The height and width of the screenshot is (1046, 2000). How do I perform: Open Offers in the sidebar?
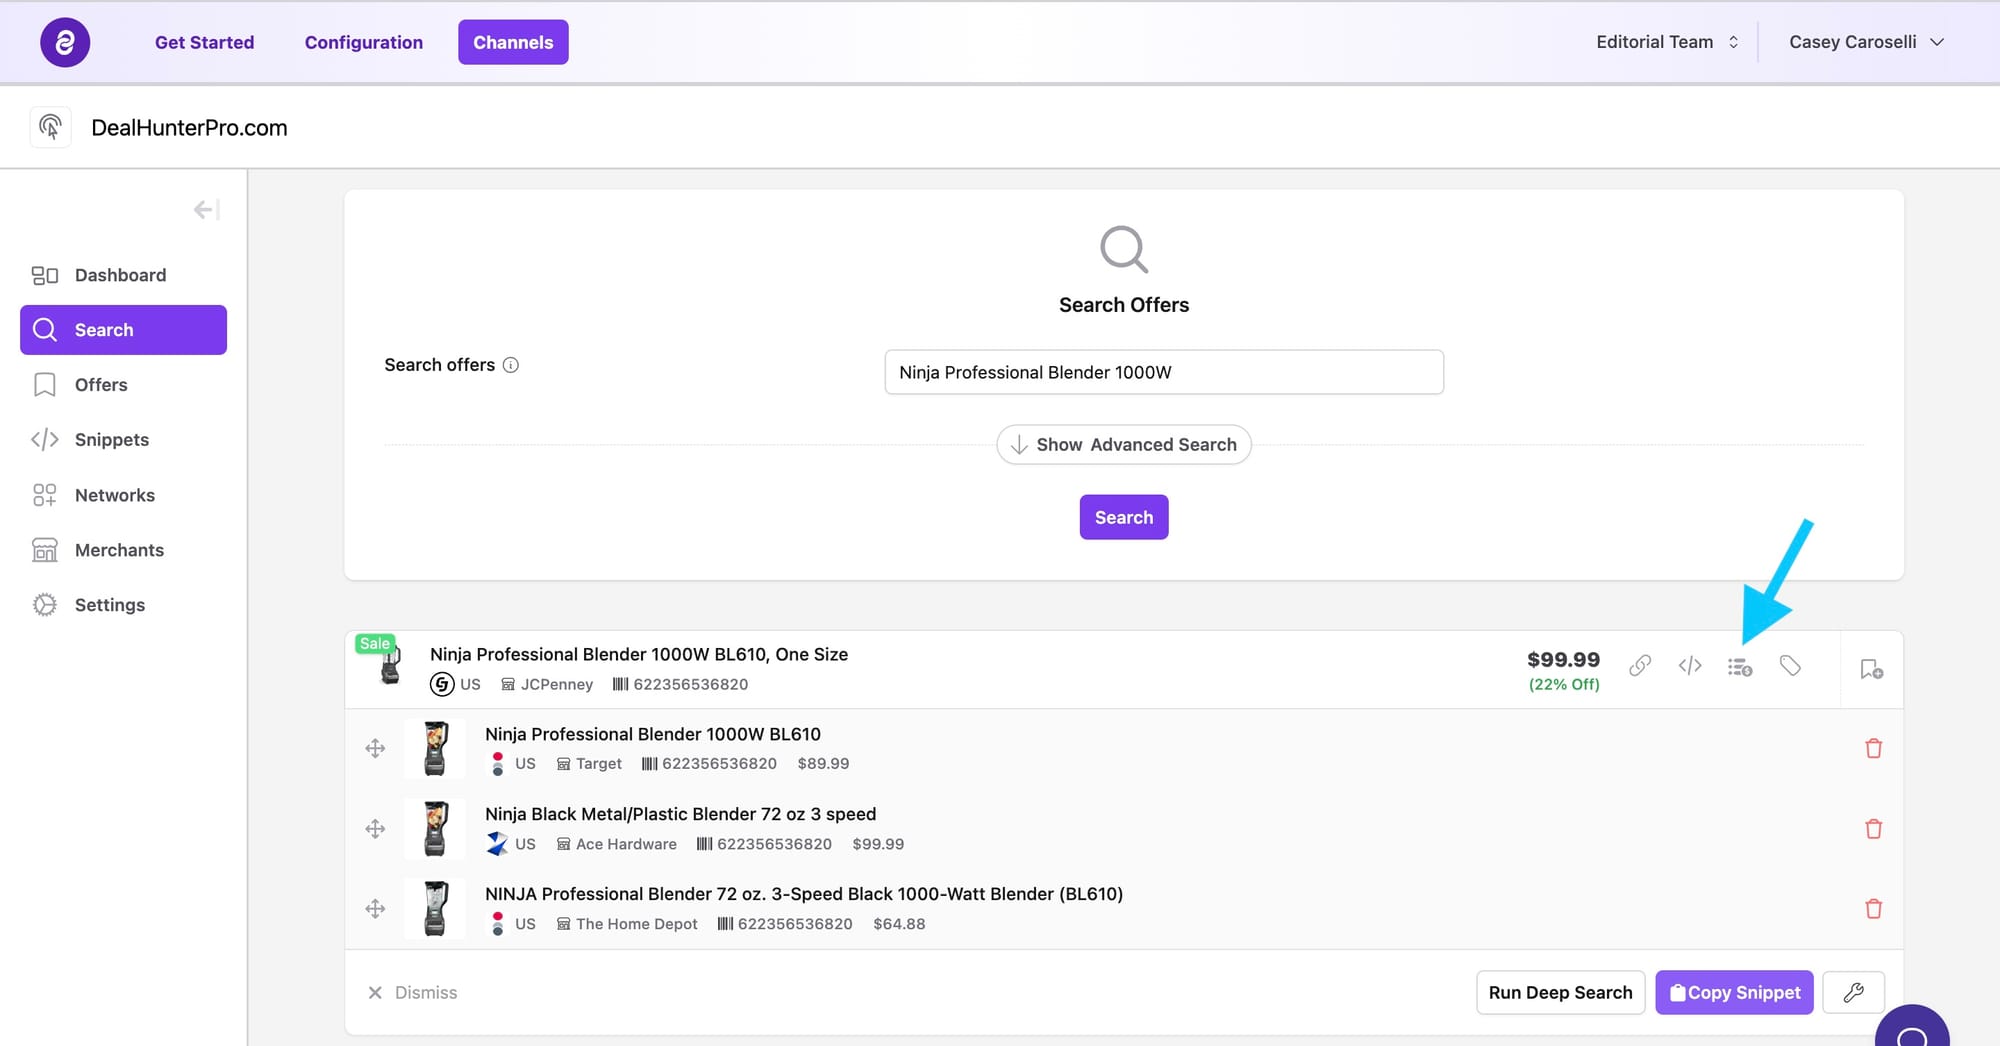pyautogui.click(x=123, y=385)
